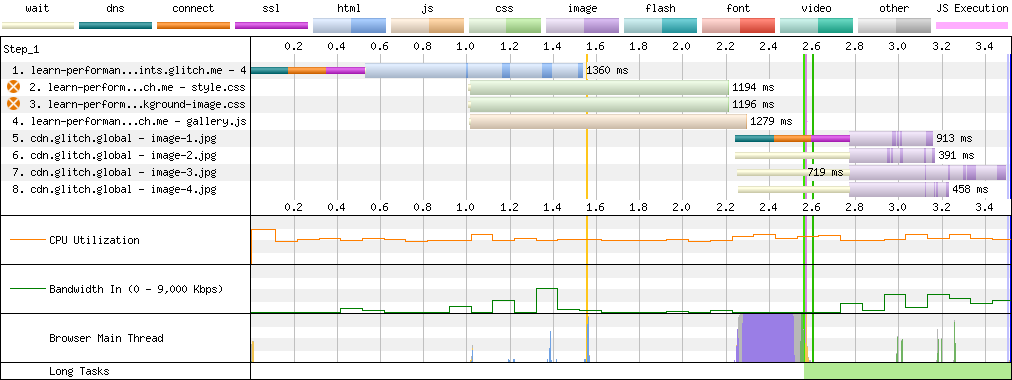Select the css legend color bar

click(x=505, y=26)
